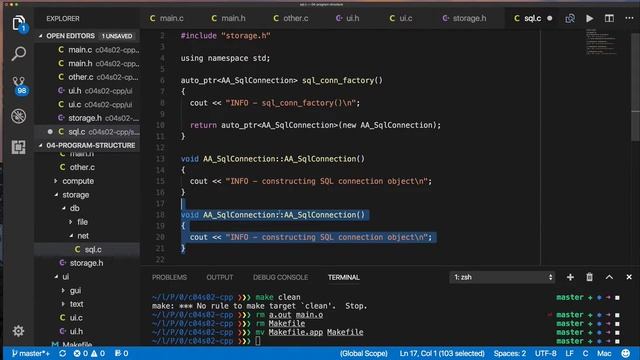
Task: Open storage.h in the project tree
Action: (x=87, y=263)
